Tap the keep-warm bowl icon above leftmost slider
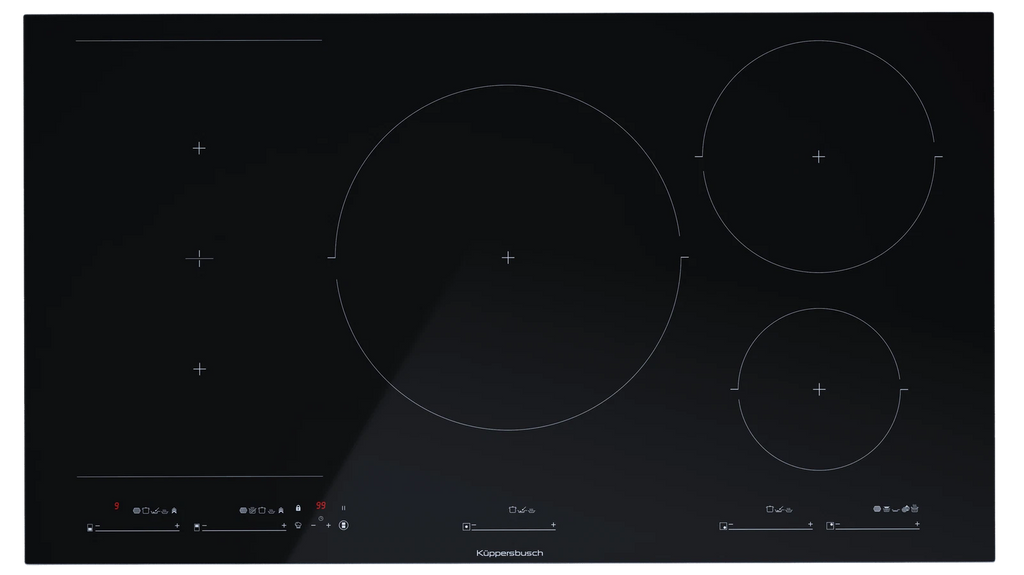Screen dimensions: 1024x575 click(x=165, y=511)
